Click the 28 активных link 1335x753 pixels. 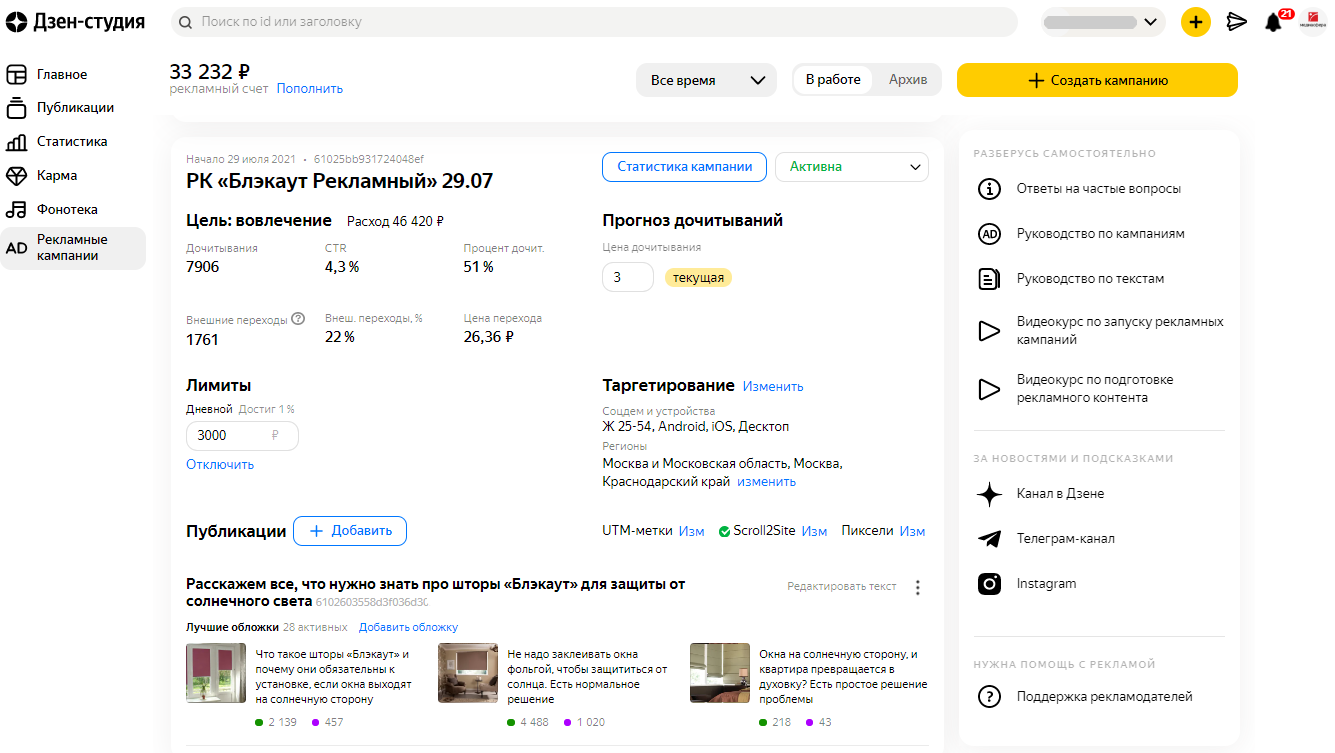pos(315,627)
